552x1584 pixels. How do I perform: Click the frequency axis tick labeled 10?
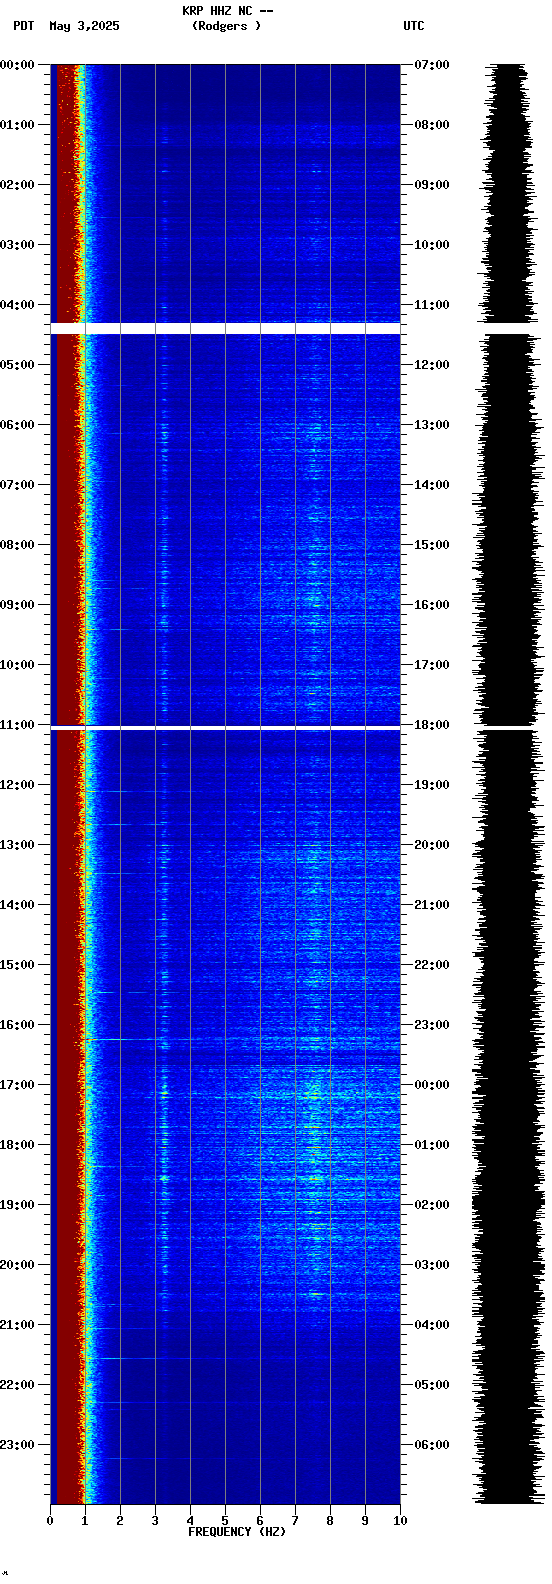pos(400,1521)
